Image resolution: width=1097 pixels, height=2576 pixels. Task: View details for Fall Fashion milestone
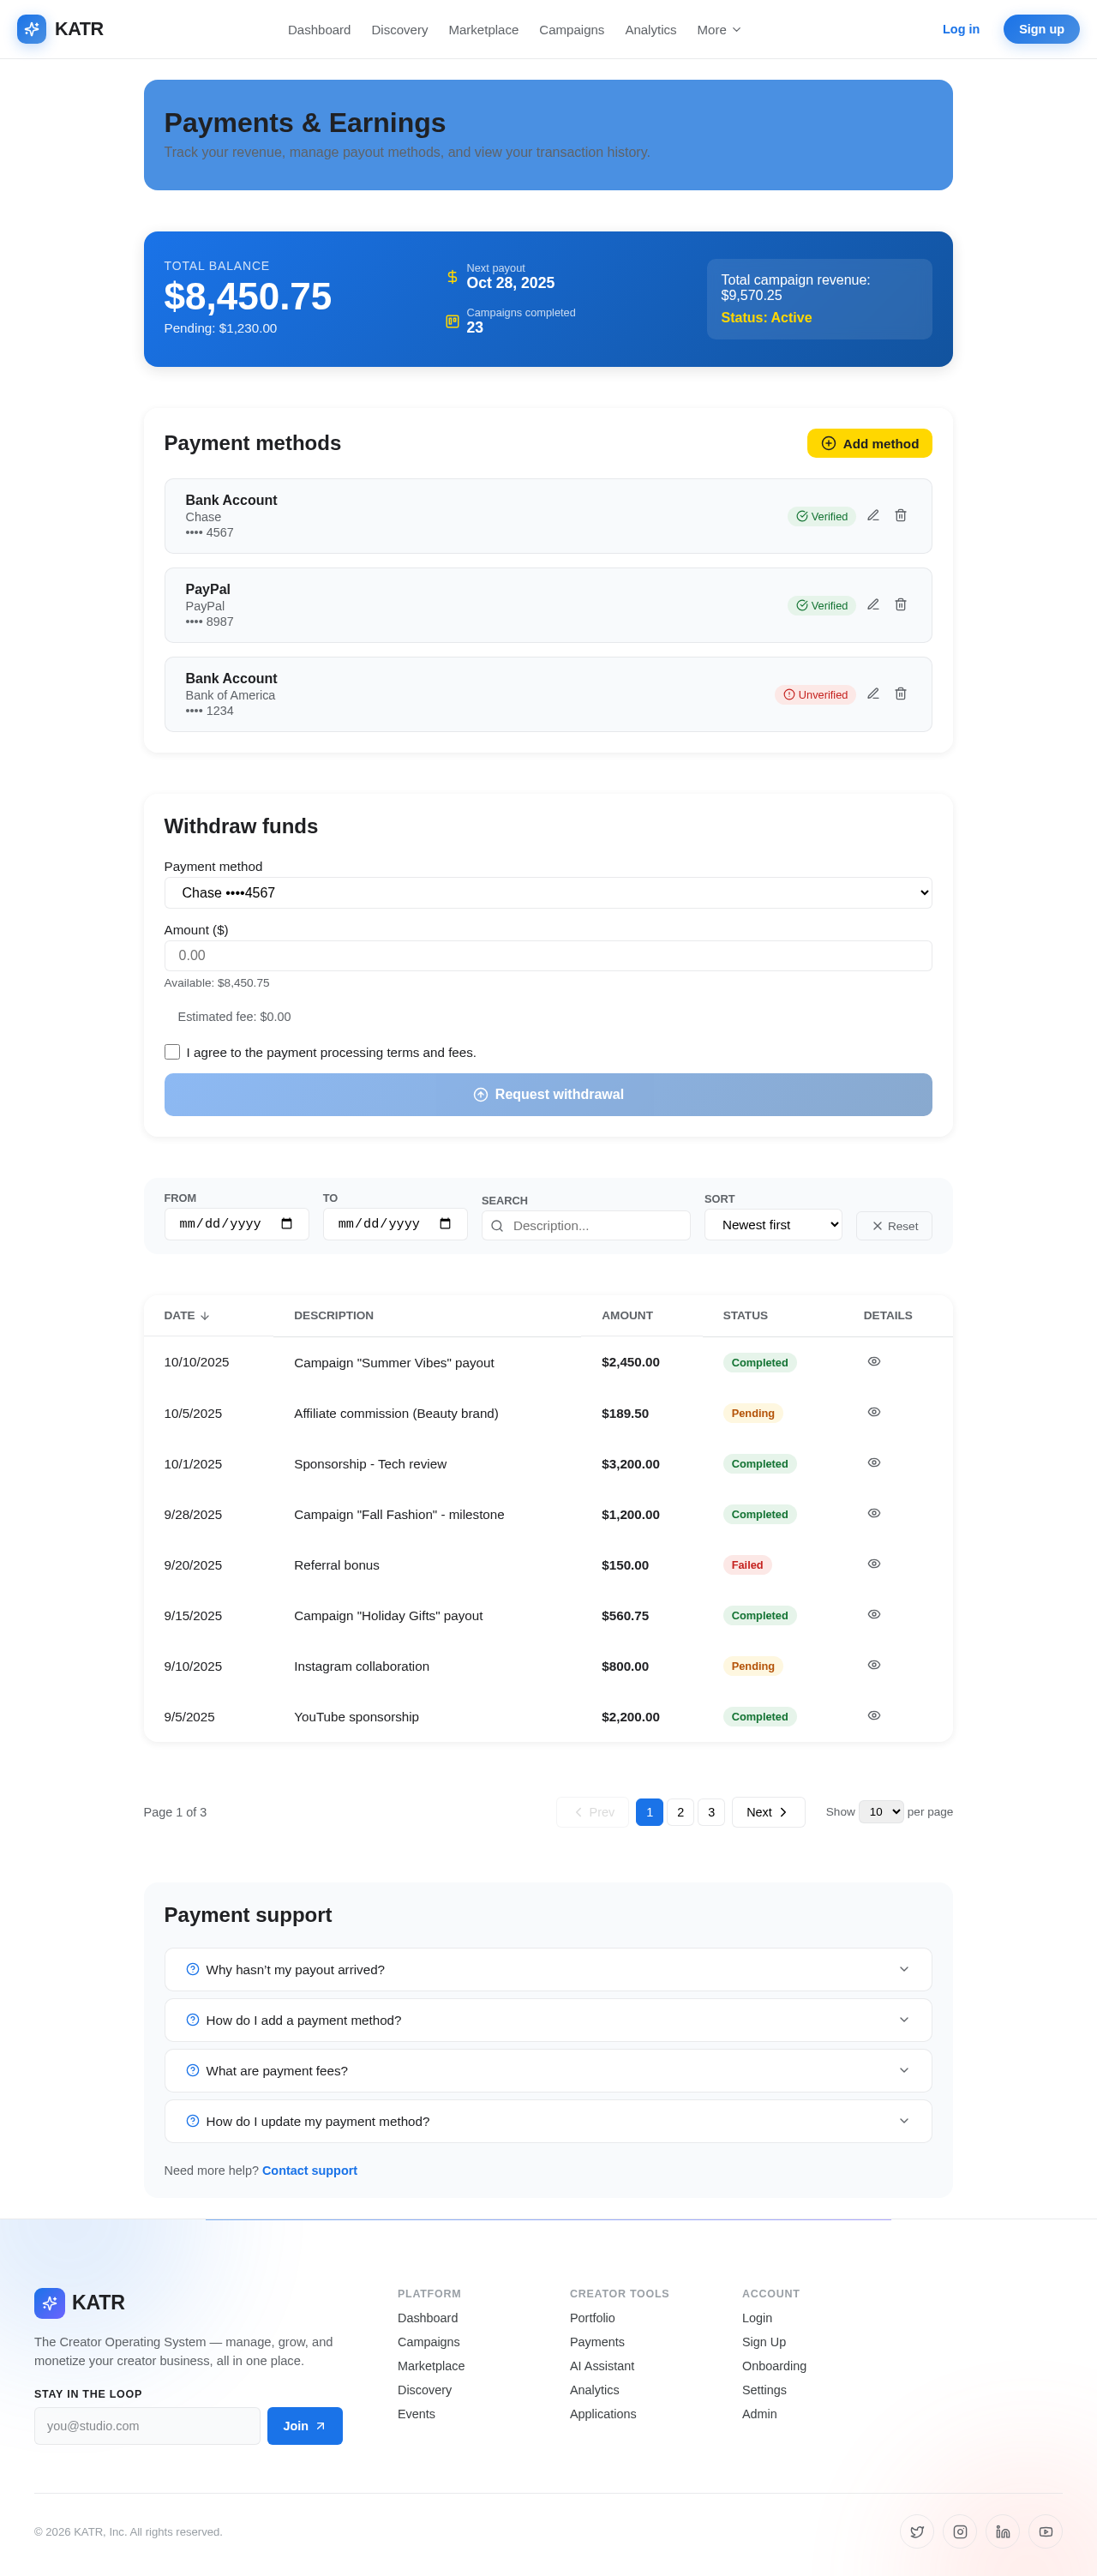[x=874, y=1513]
